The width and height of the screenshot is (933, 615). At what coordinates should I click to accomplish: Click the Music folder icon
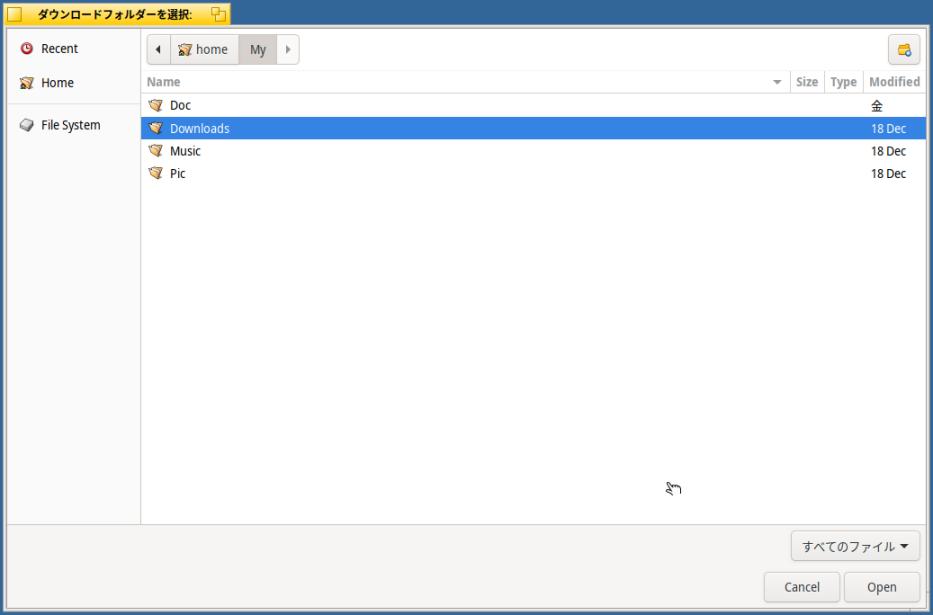tap(155, 150)
